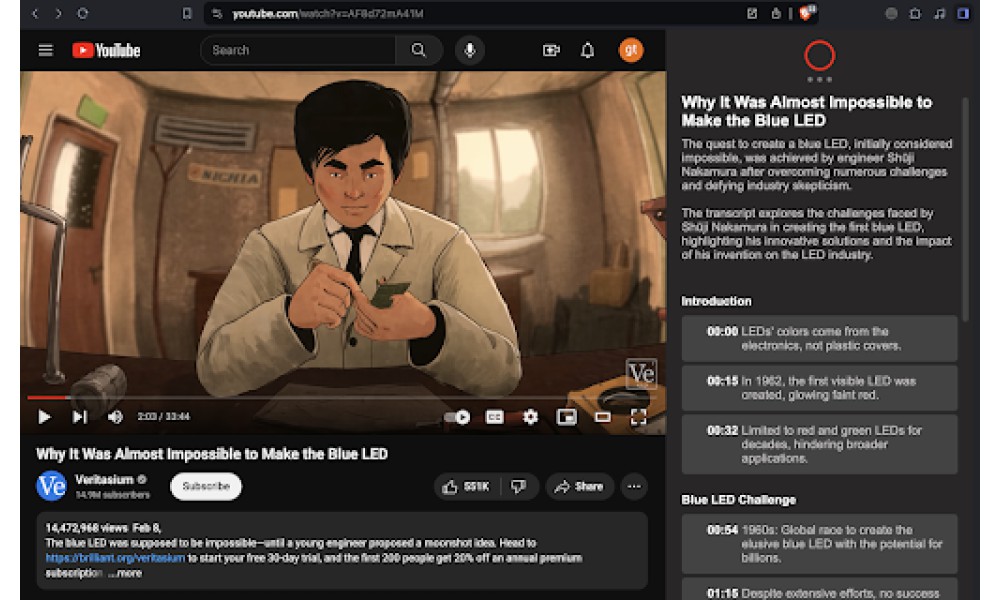This screenshot has width=1000, height=600.
Task: Click the YouTube Search field
Action: 297,50
